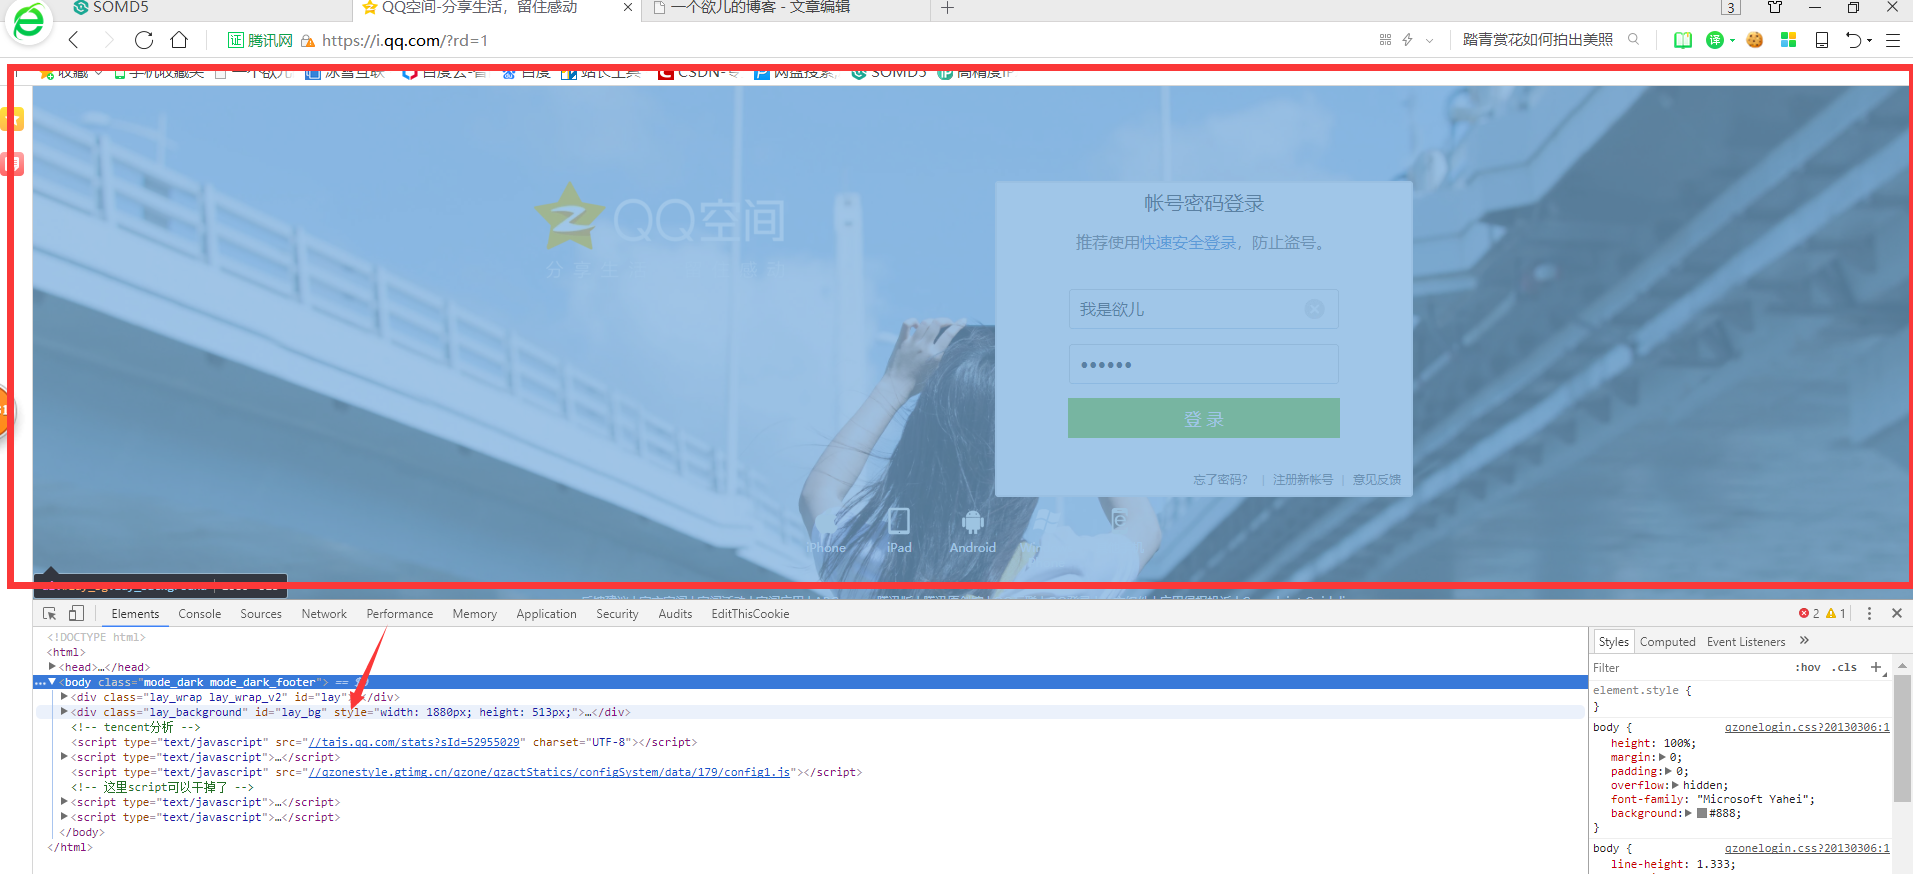
Task: Collapse the body element node
Action: [x=52, y=682]
